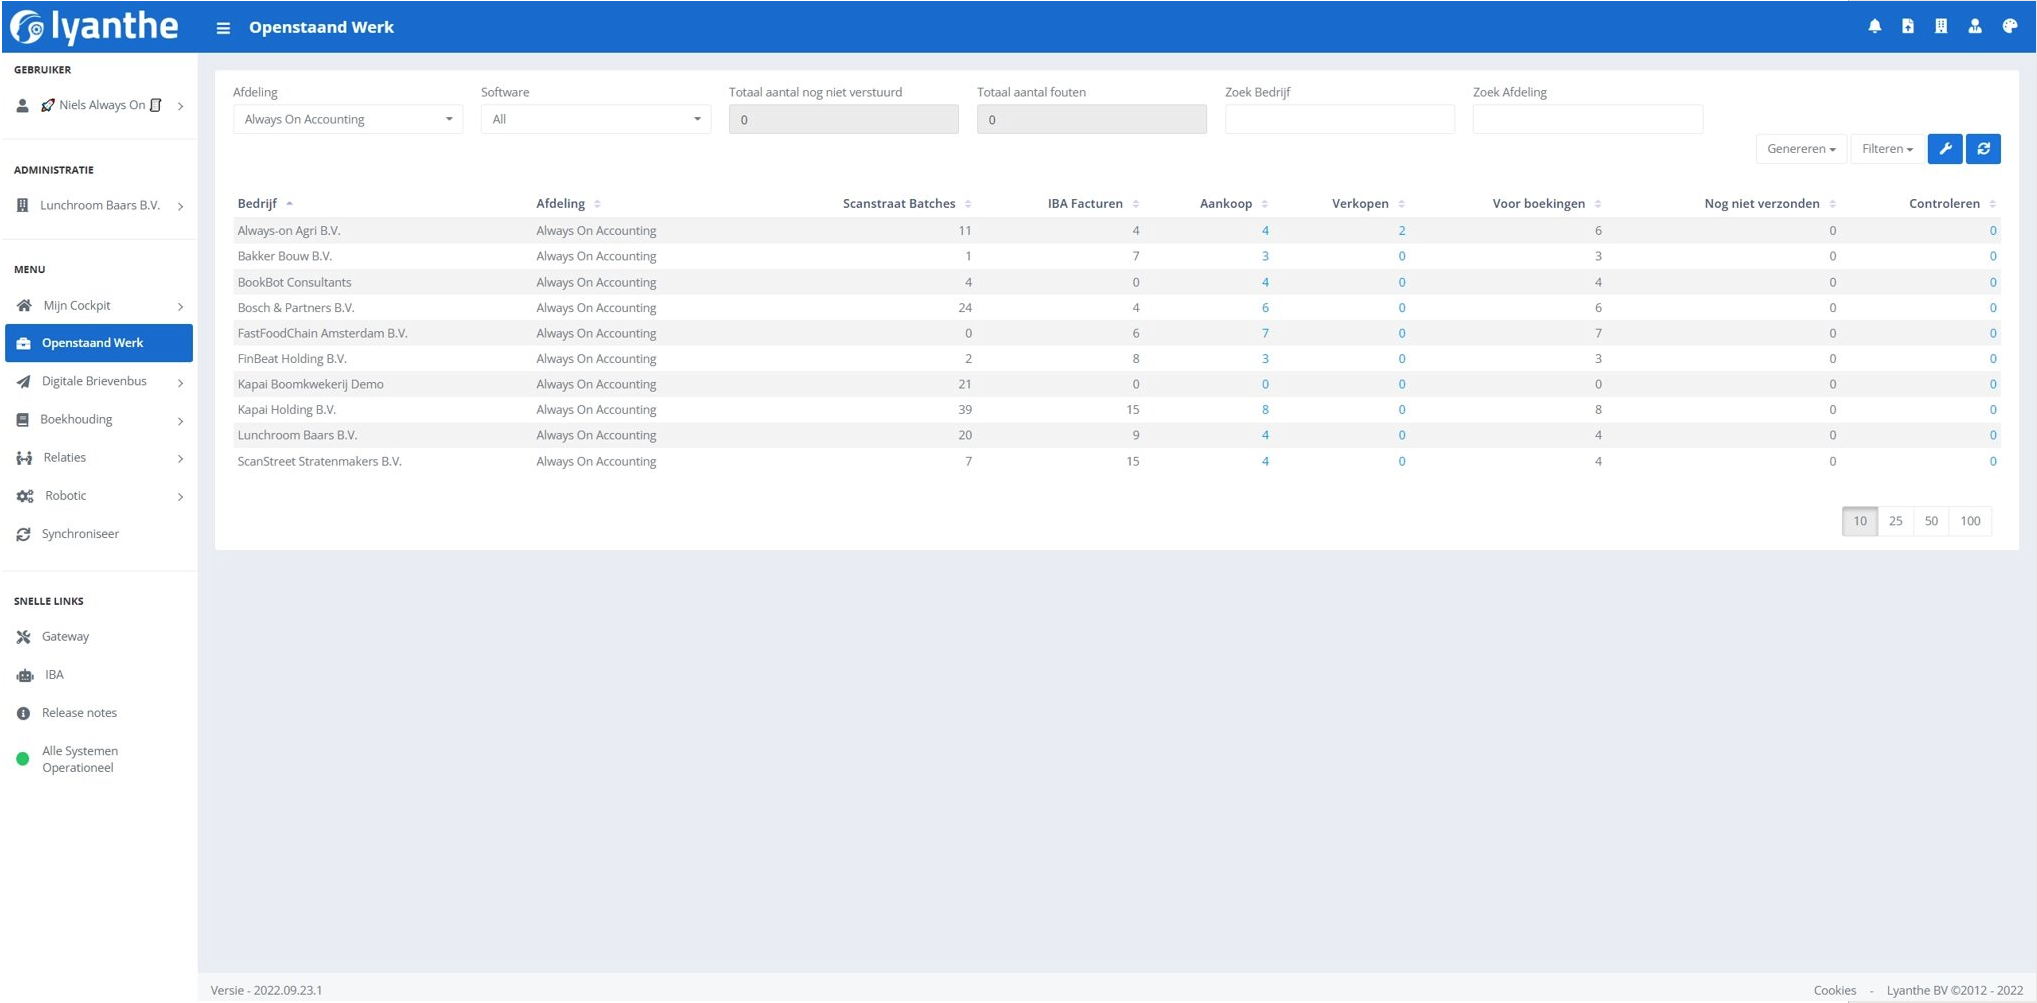The width and height of the screenshot is (2037, 1003).
Task: Show 25 rows per page
Action: [1895, 521]
